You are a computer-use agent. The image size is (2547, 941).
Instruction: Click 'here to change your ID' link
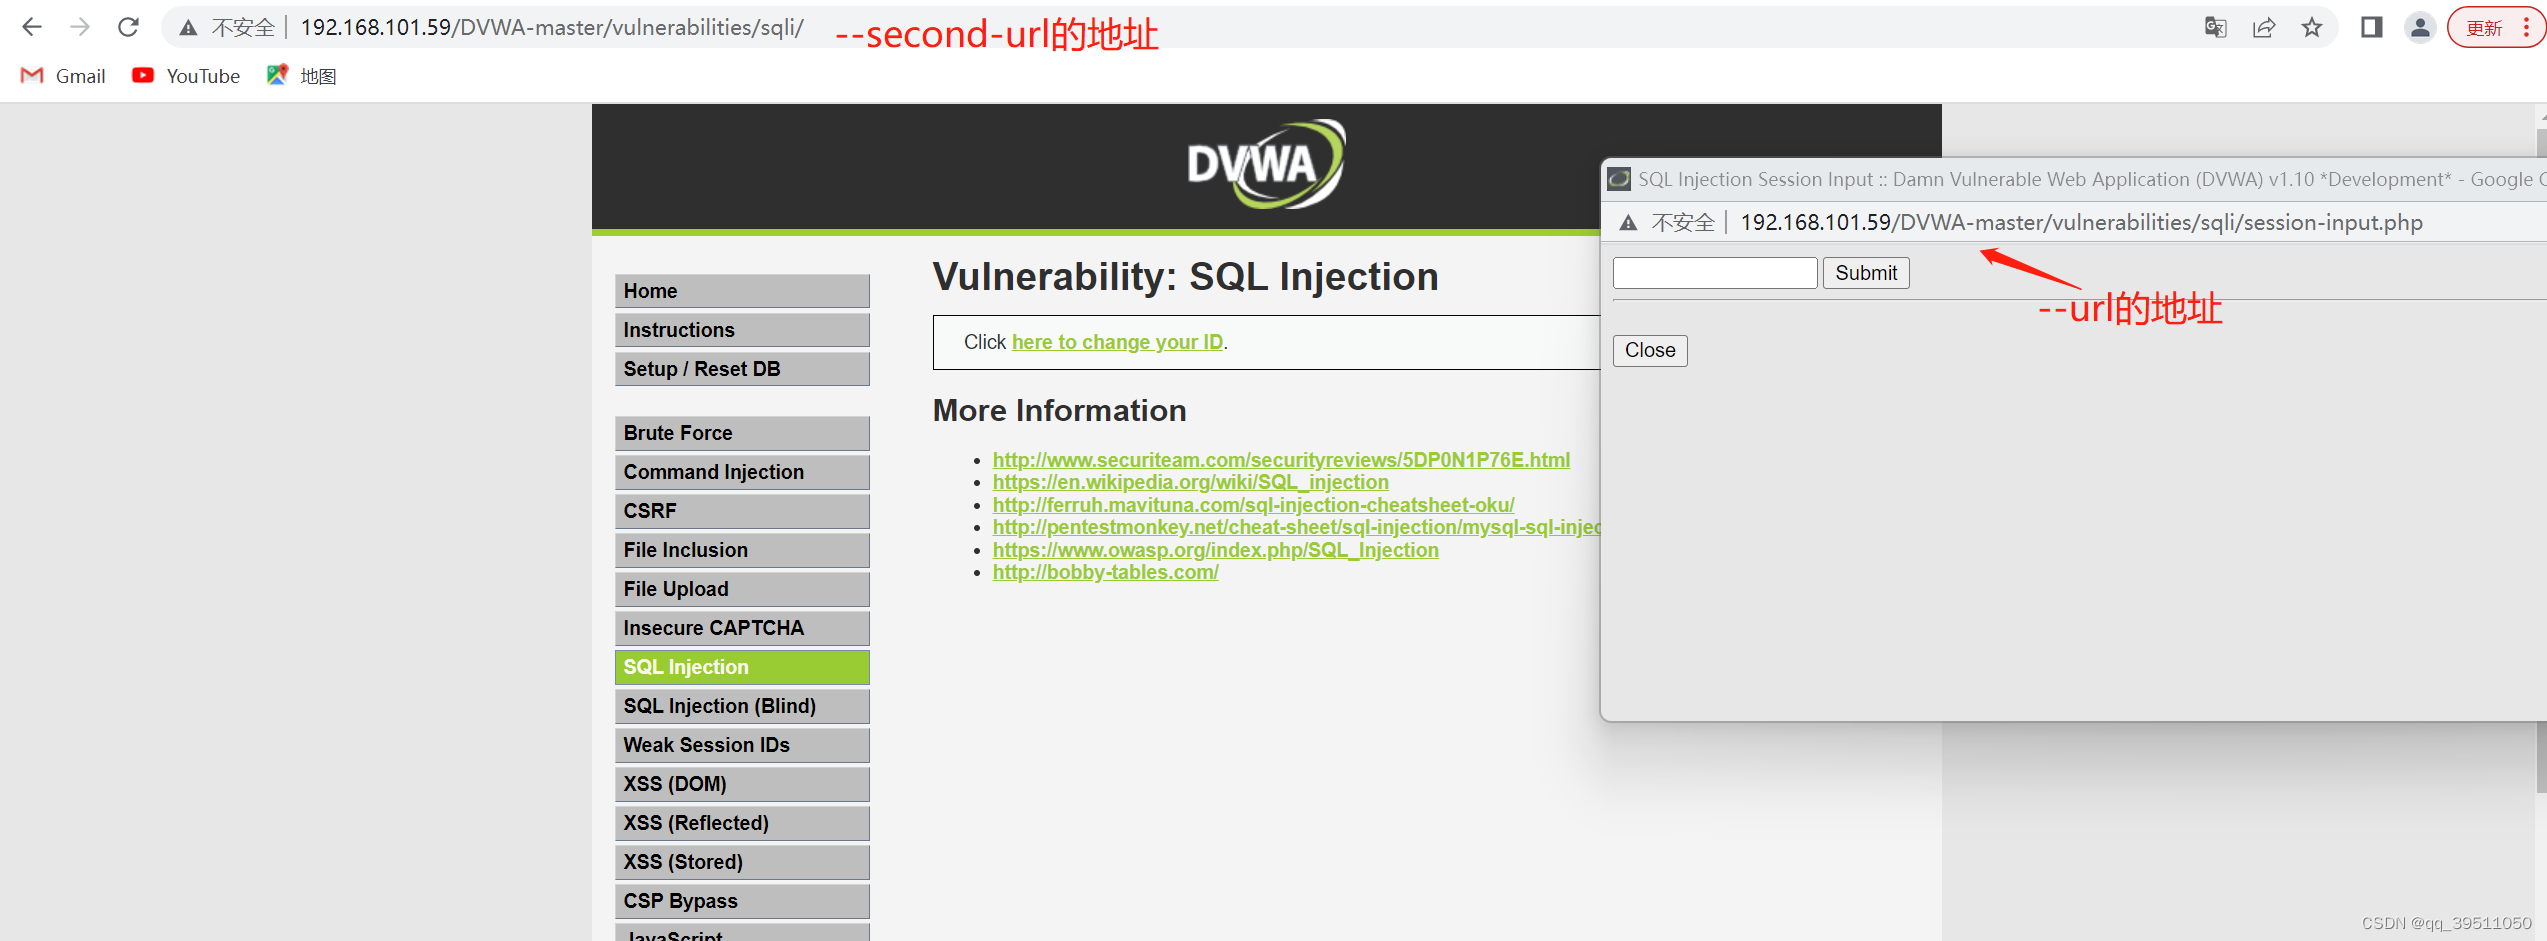pyautogui.click(x=1117, y=341)
